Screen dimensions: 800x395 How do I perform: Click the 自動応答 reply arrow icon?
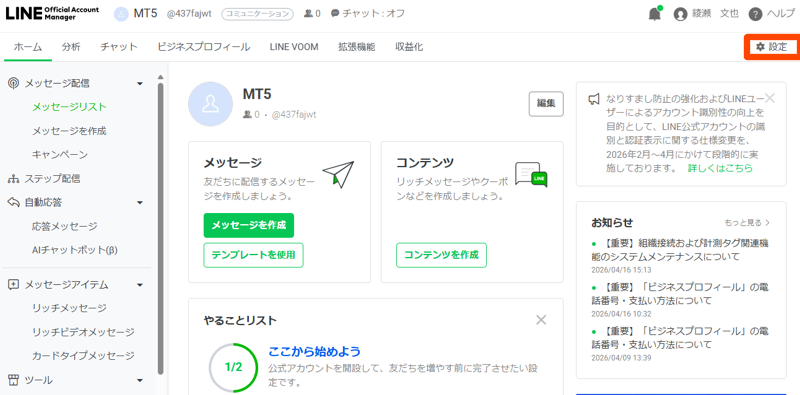(x=13, y=203)
